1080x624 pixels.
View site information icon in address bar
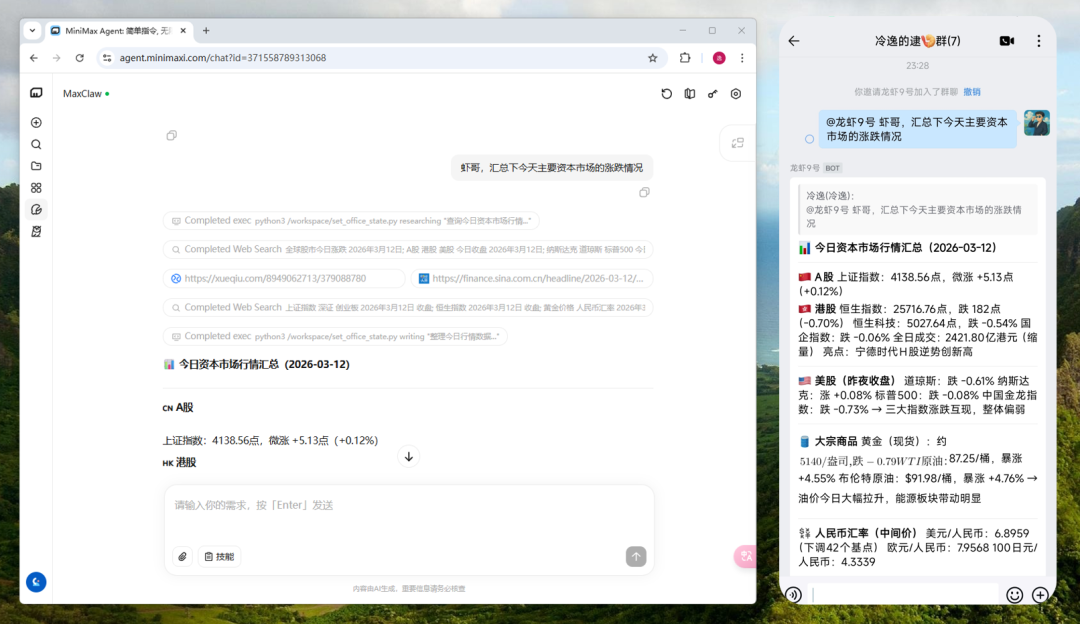pyautogui.click(x=107, y=58)
